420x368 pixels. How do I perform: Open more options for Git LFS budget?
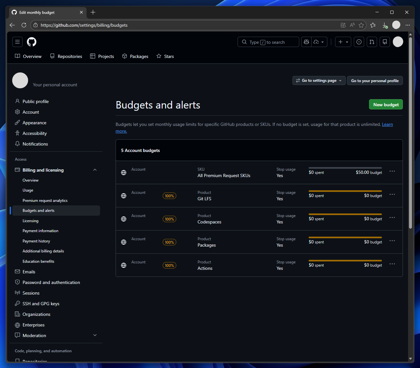[392, 194]
